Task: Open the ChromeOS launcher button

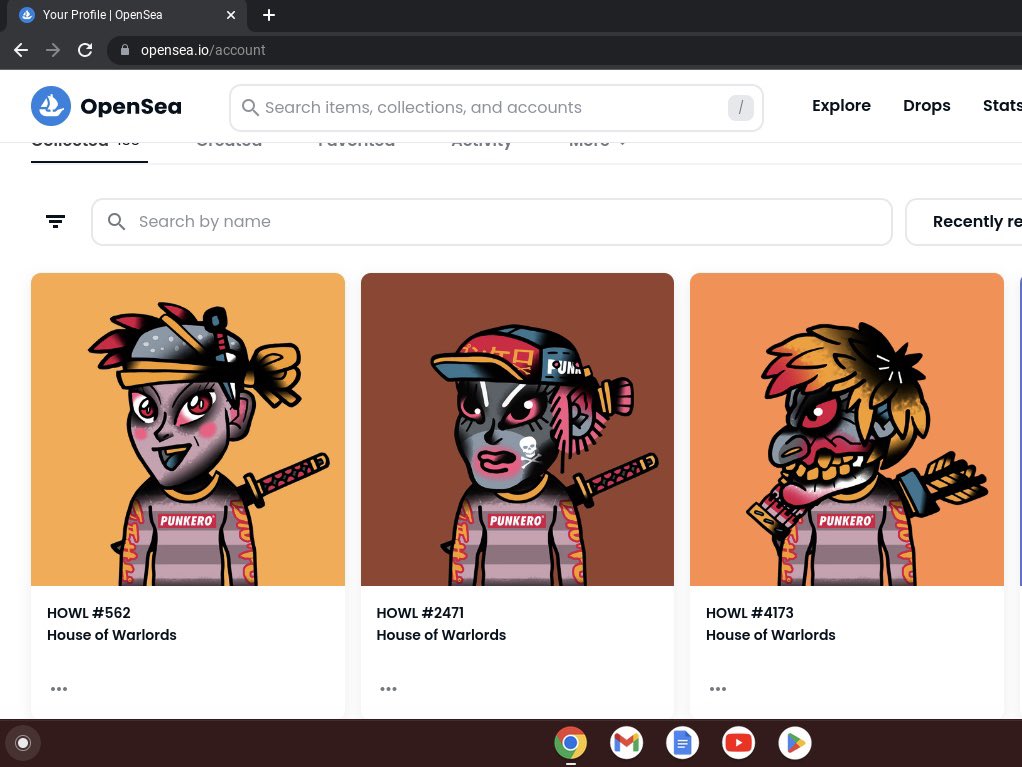Action: click(23, 743)
